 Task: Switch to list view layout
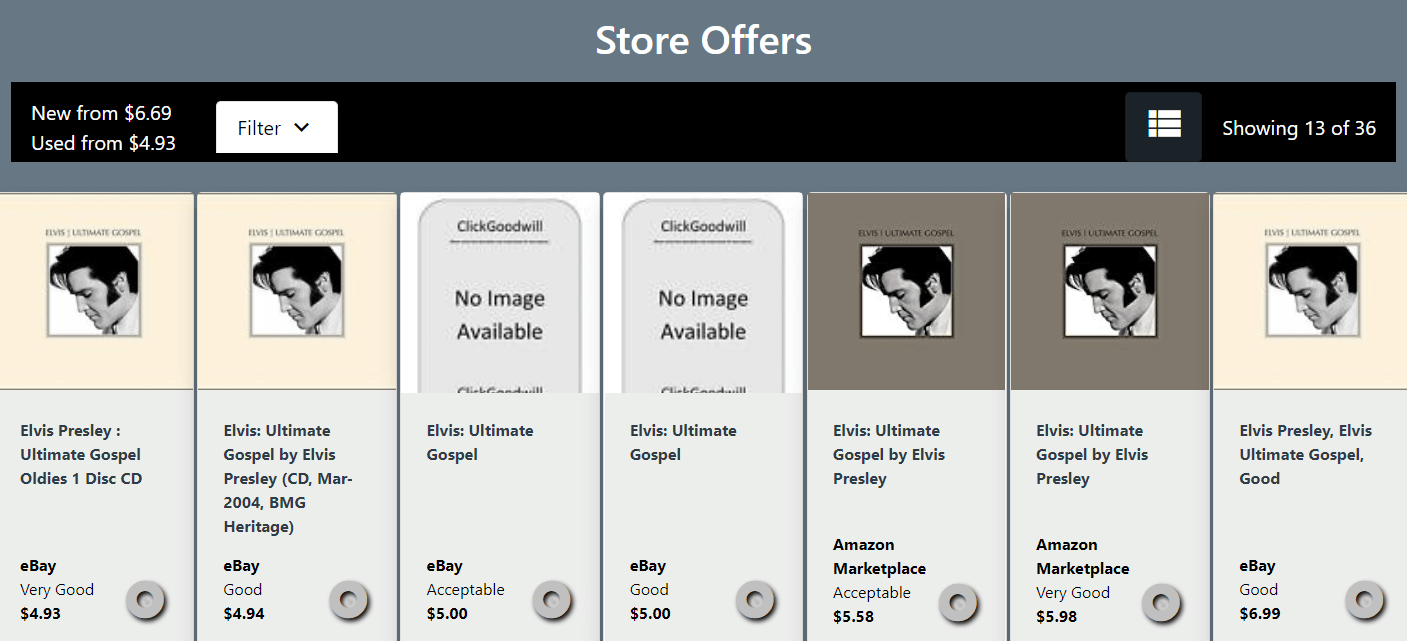(x=1164, y=126)
